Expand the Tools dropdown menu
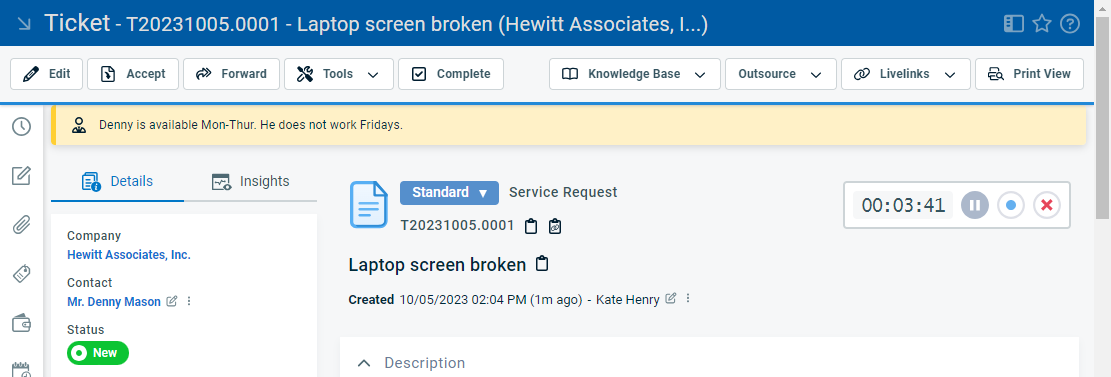 (339, 74)
